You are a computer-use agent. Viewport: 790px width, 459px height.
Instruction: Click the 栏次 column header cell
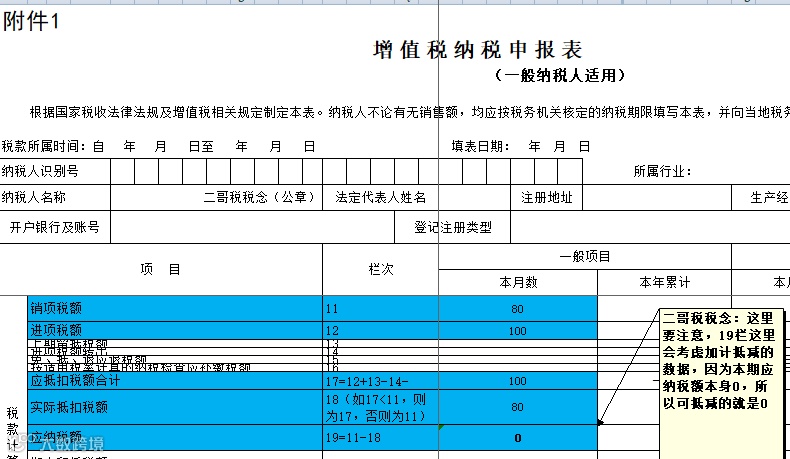[380, 270]
